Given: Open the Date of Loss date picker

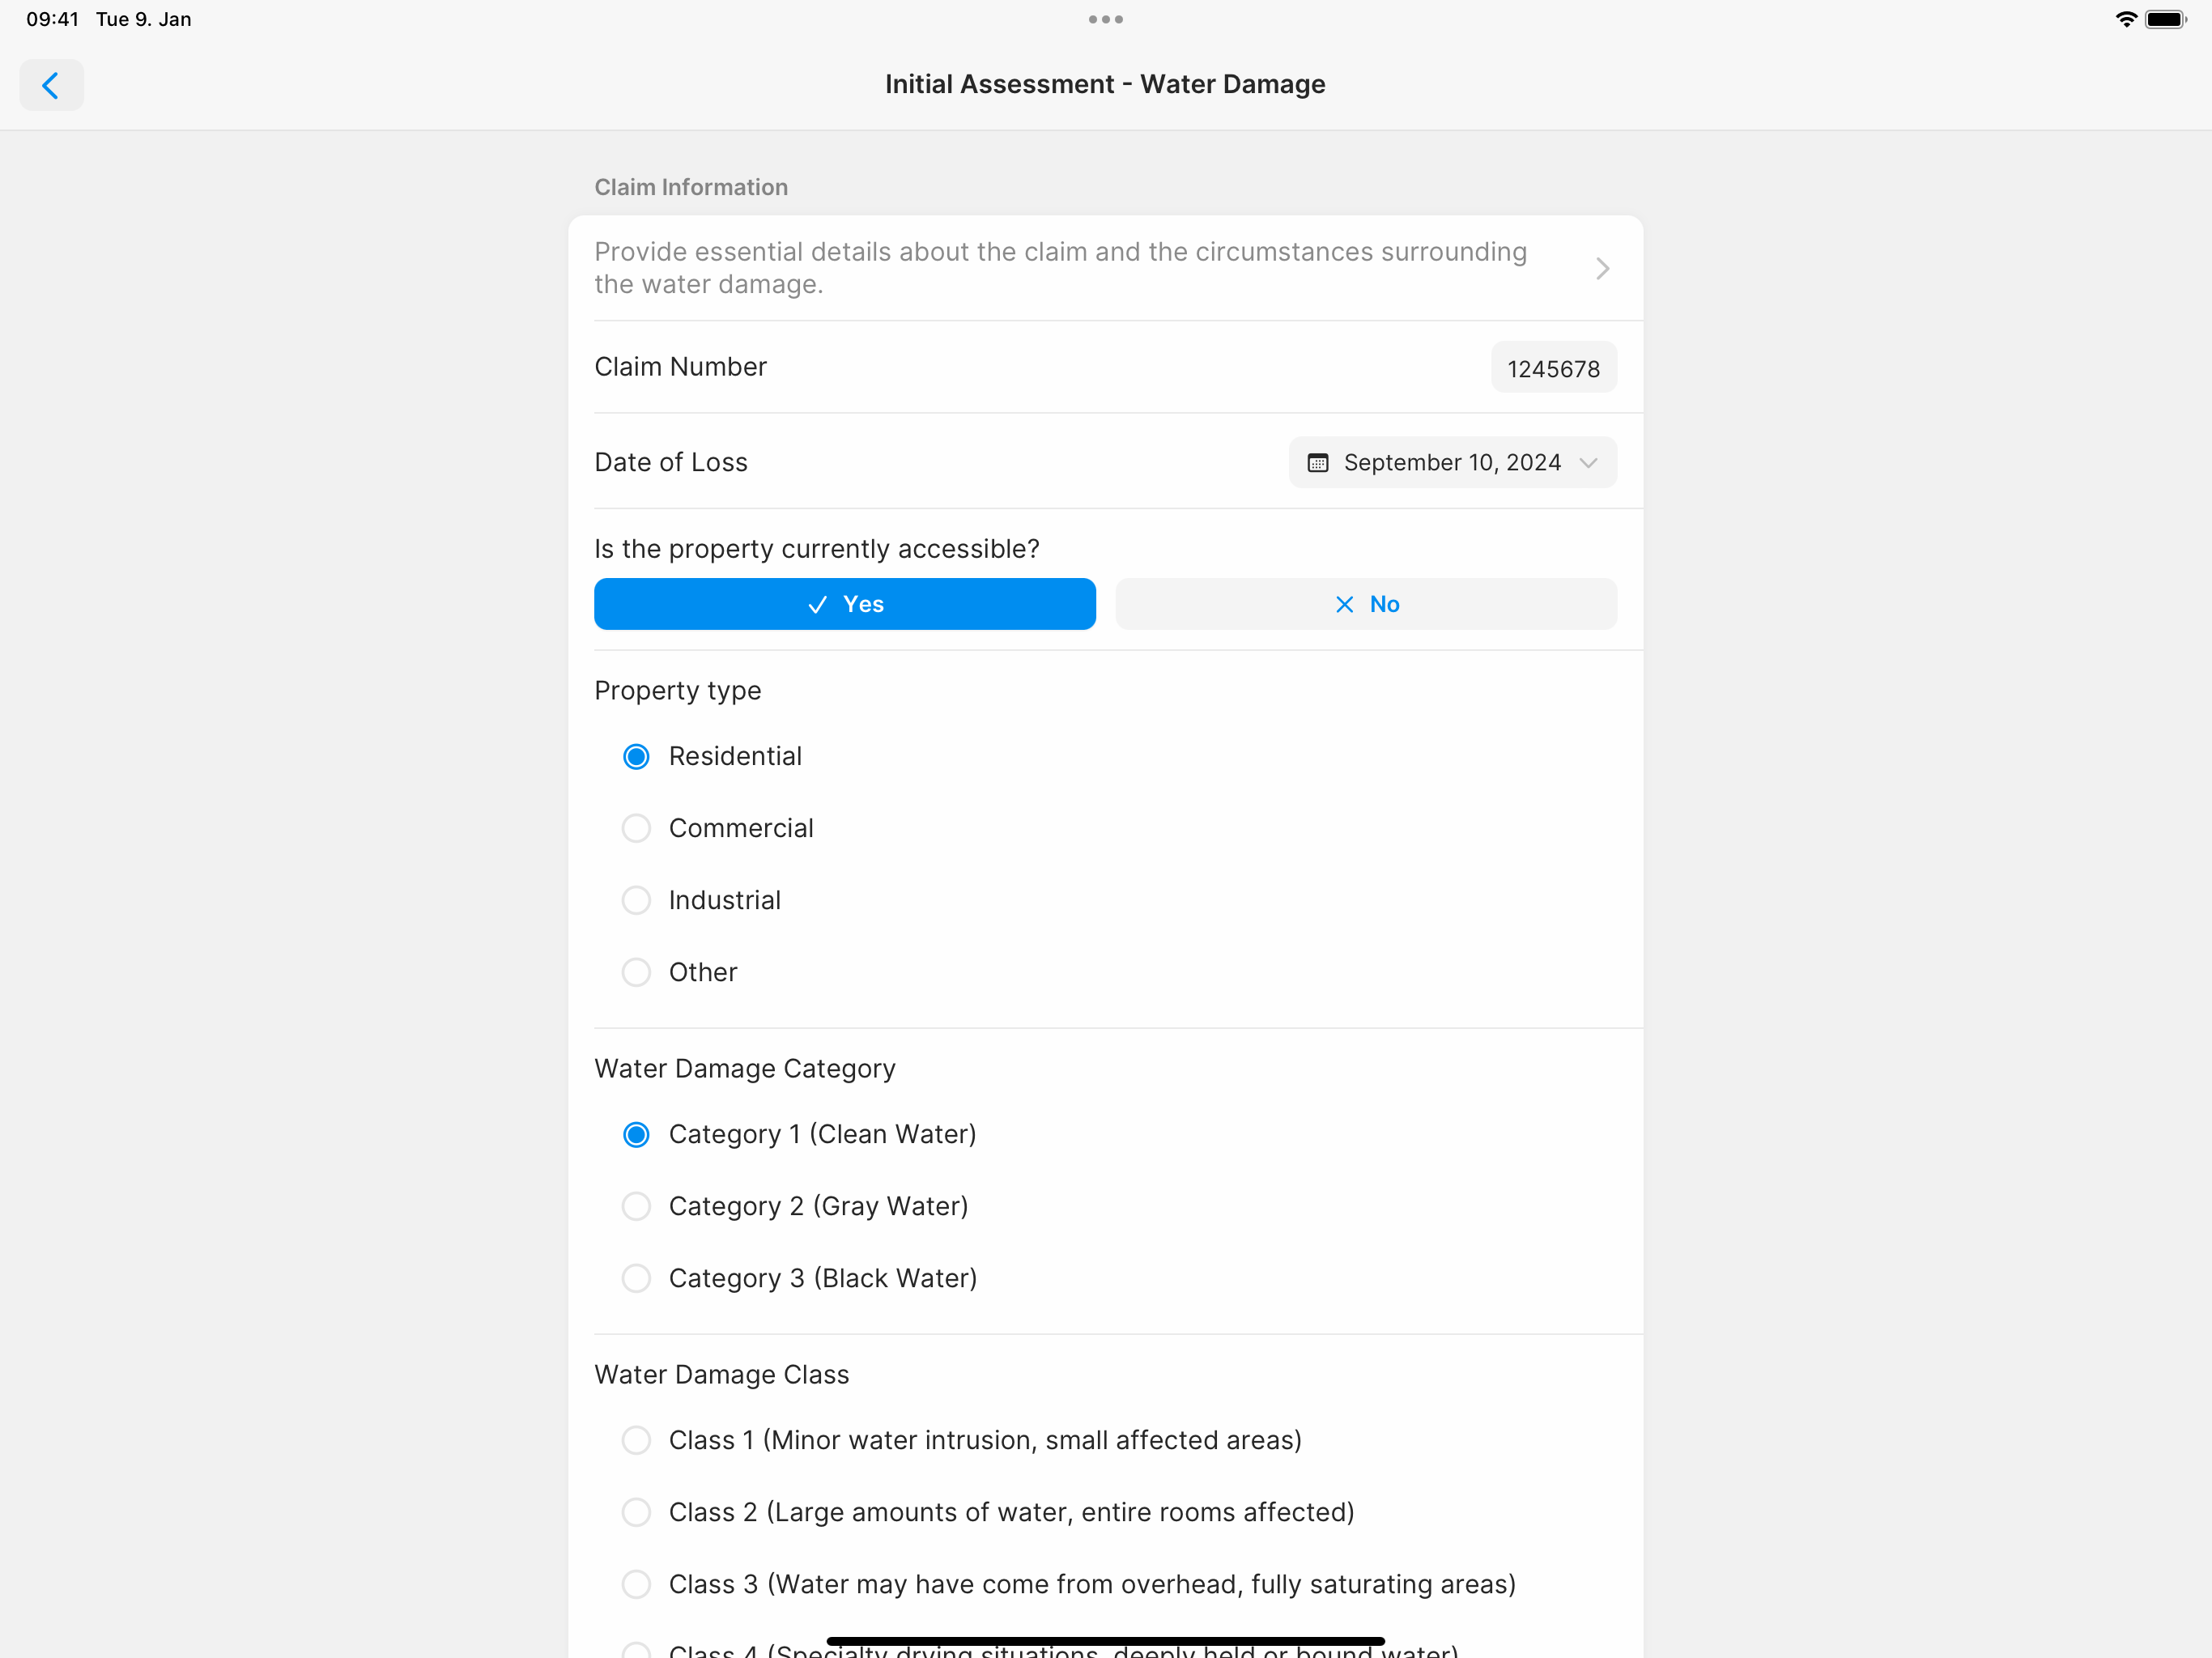Looking at the screenshot, I should point(1451,462).
